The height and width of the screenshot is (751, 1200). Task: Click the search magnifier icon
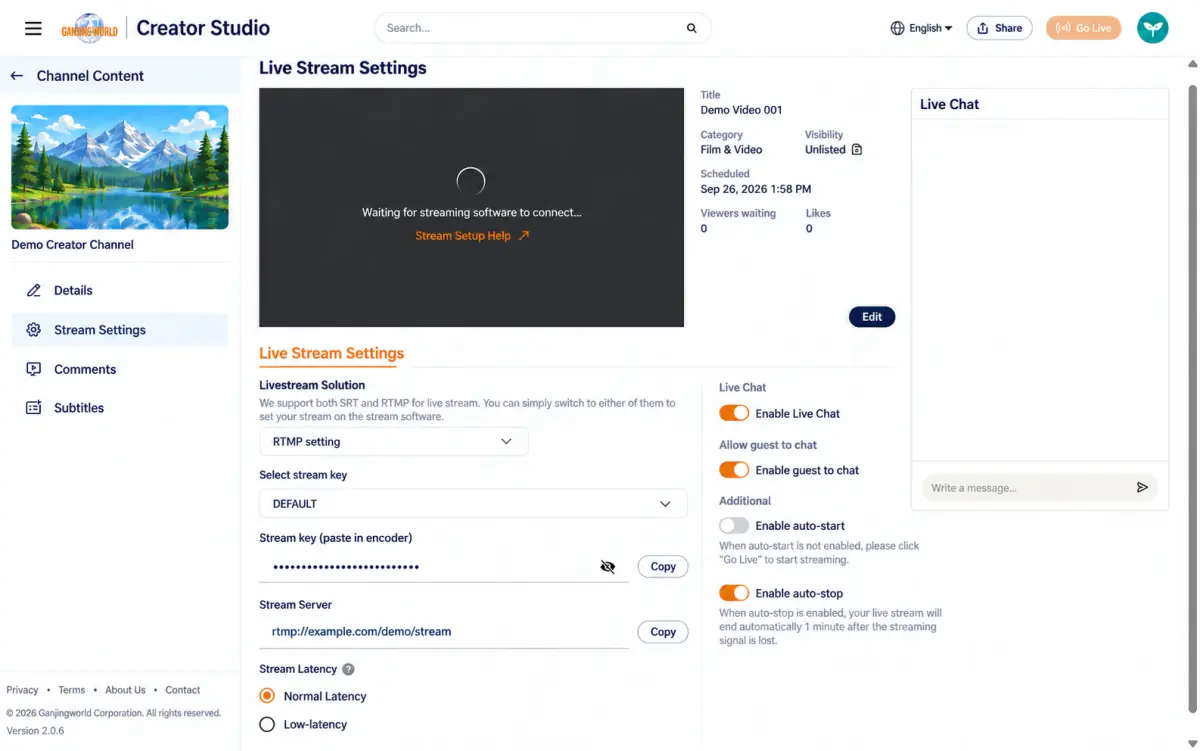[691, 28]
